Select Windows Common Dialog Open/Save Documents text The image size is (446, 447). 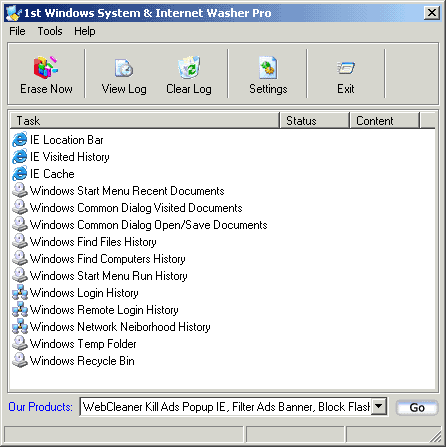click(x=149, y=225)
